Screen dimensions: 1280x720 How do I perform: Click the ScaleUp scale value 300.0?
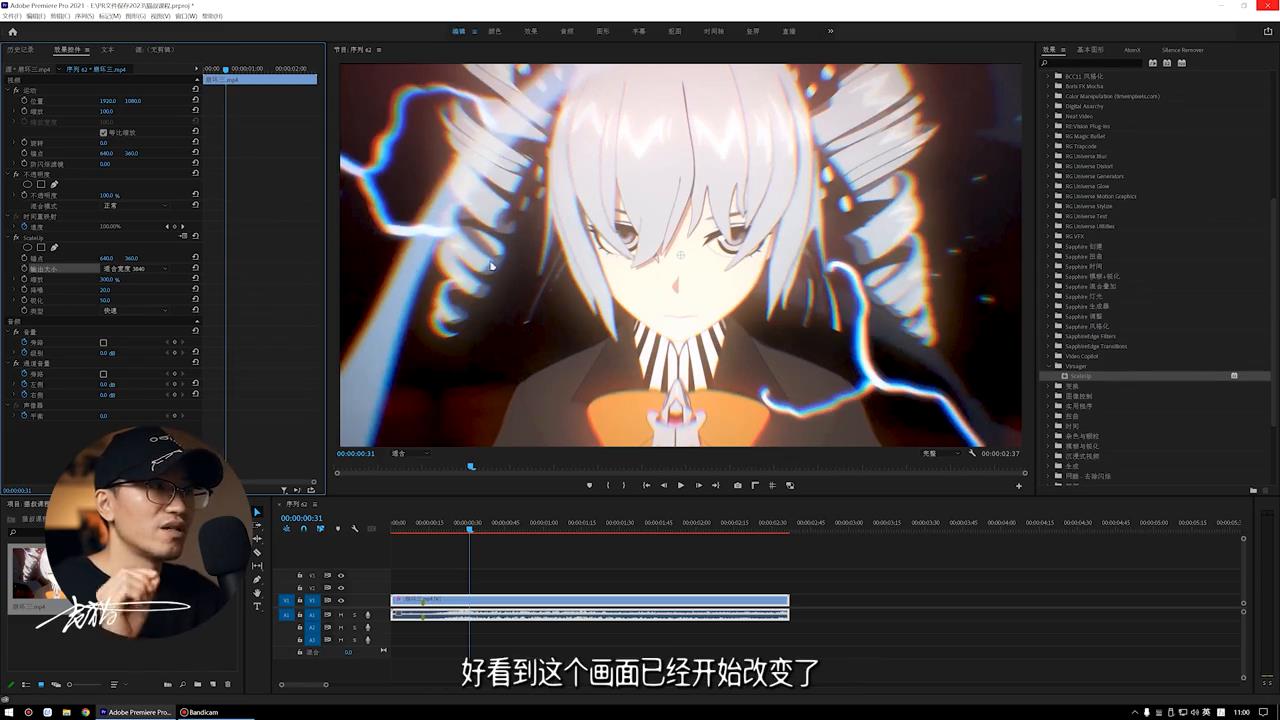click(x=108, y=280)
